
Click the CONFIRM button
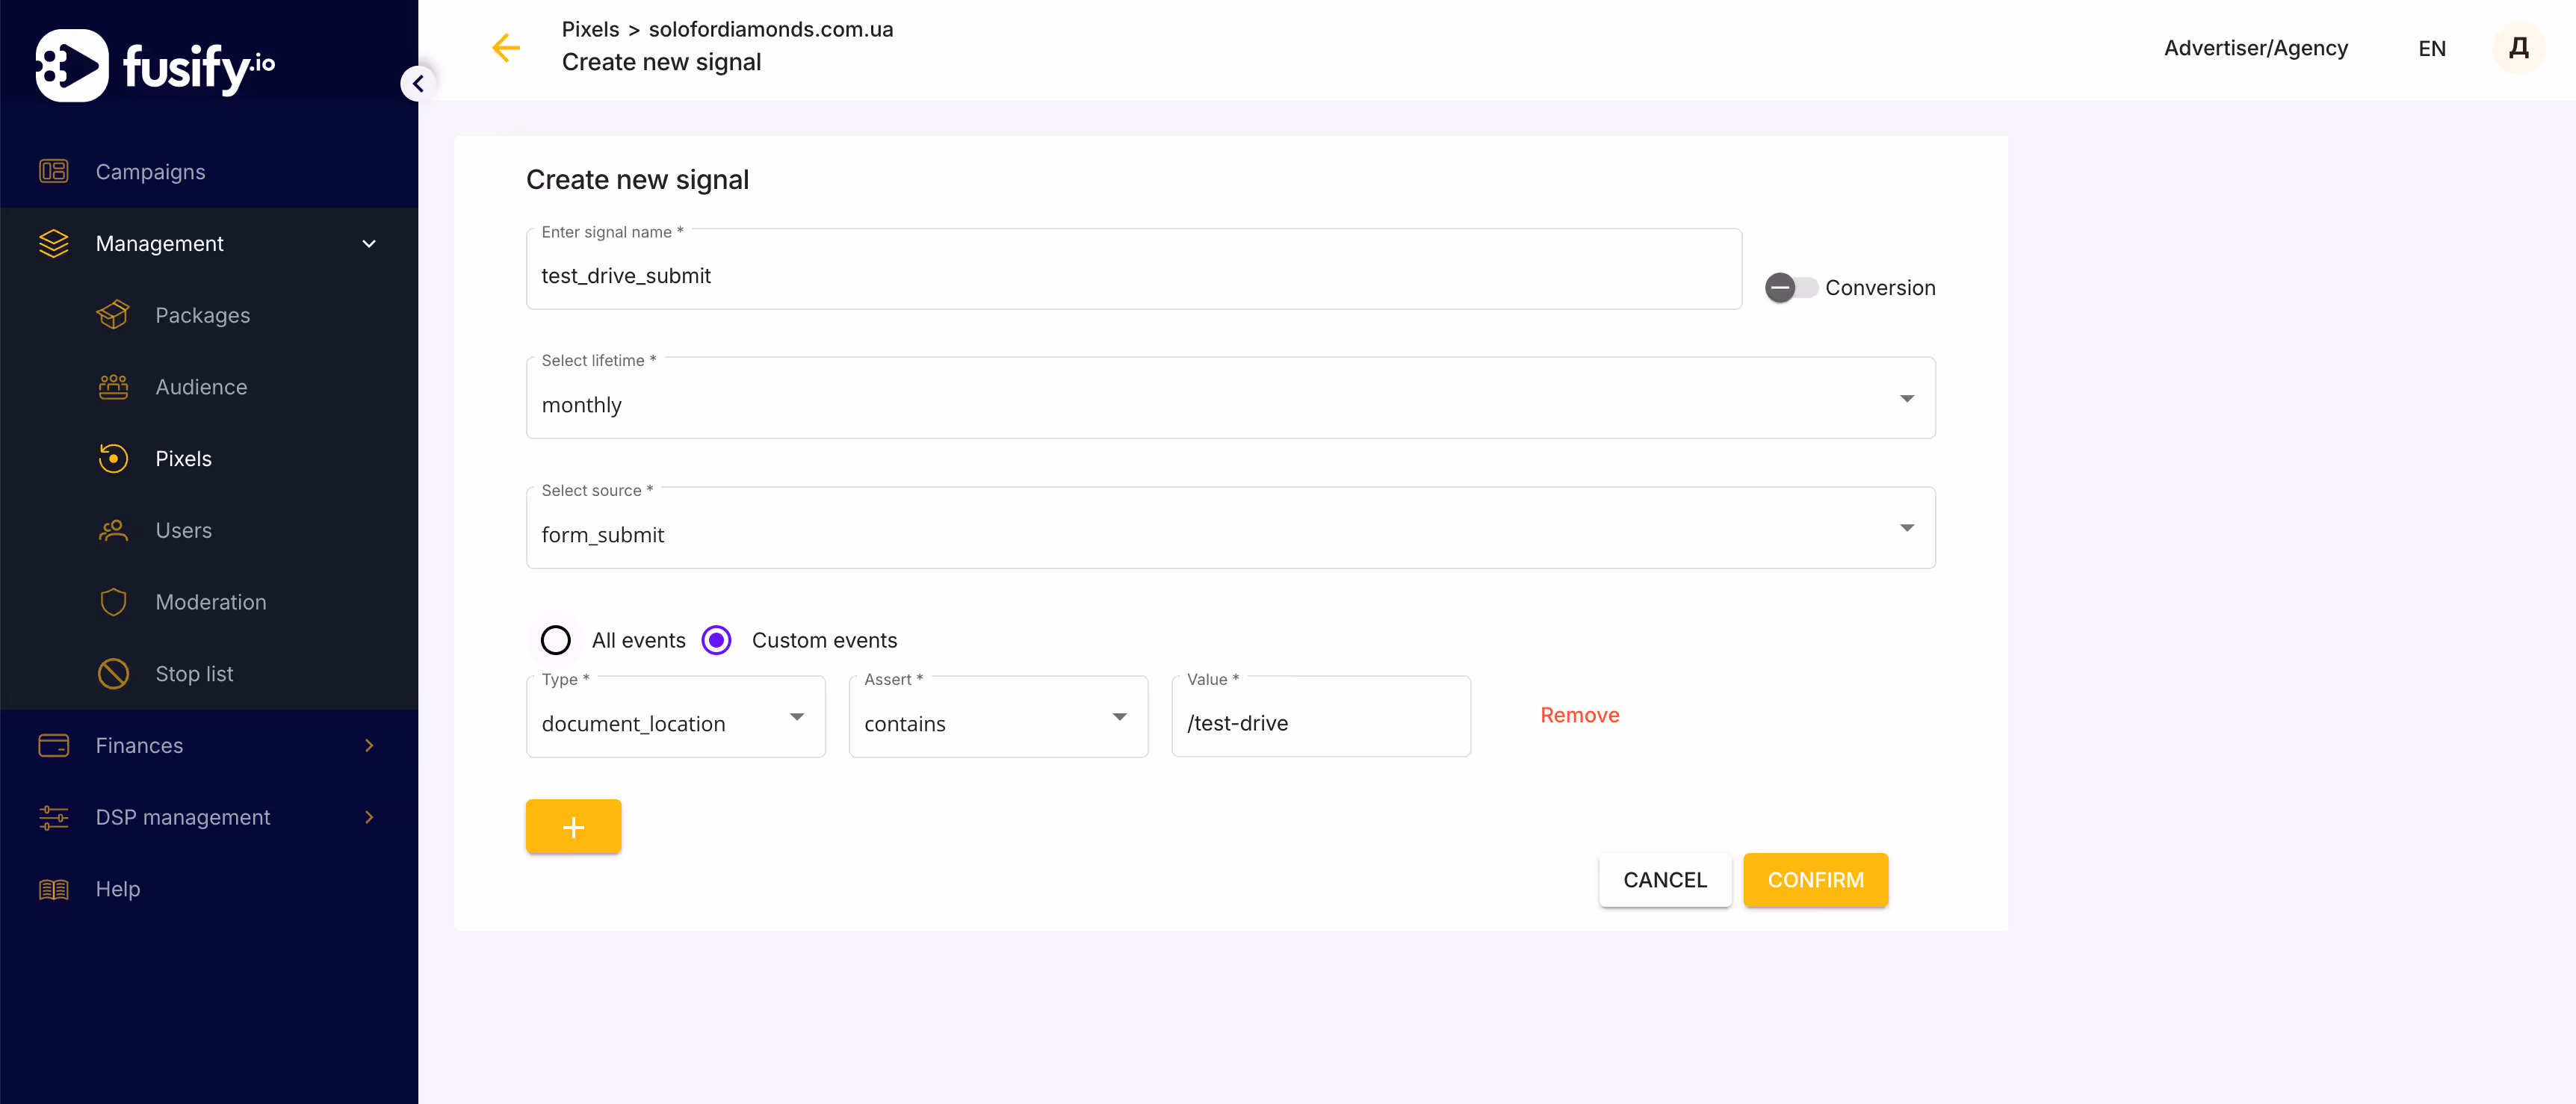[1815, 880]
